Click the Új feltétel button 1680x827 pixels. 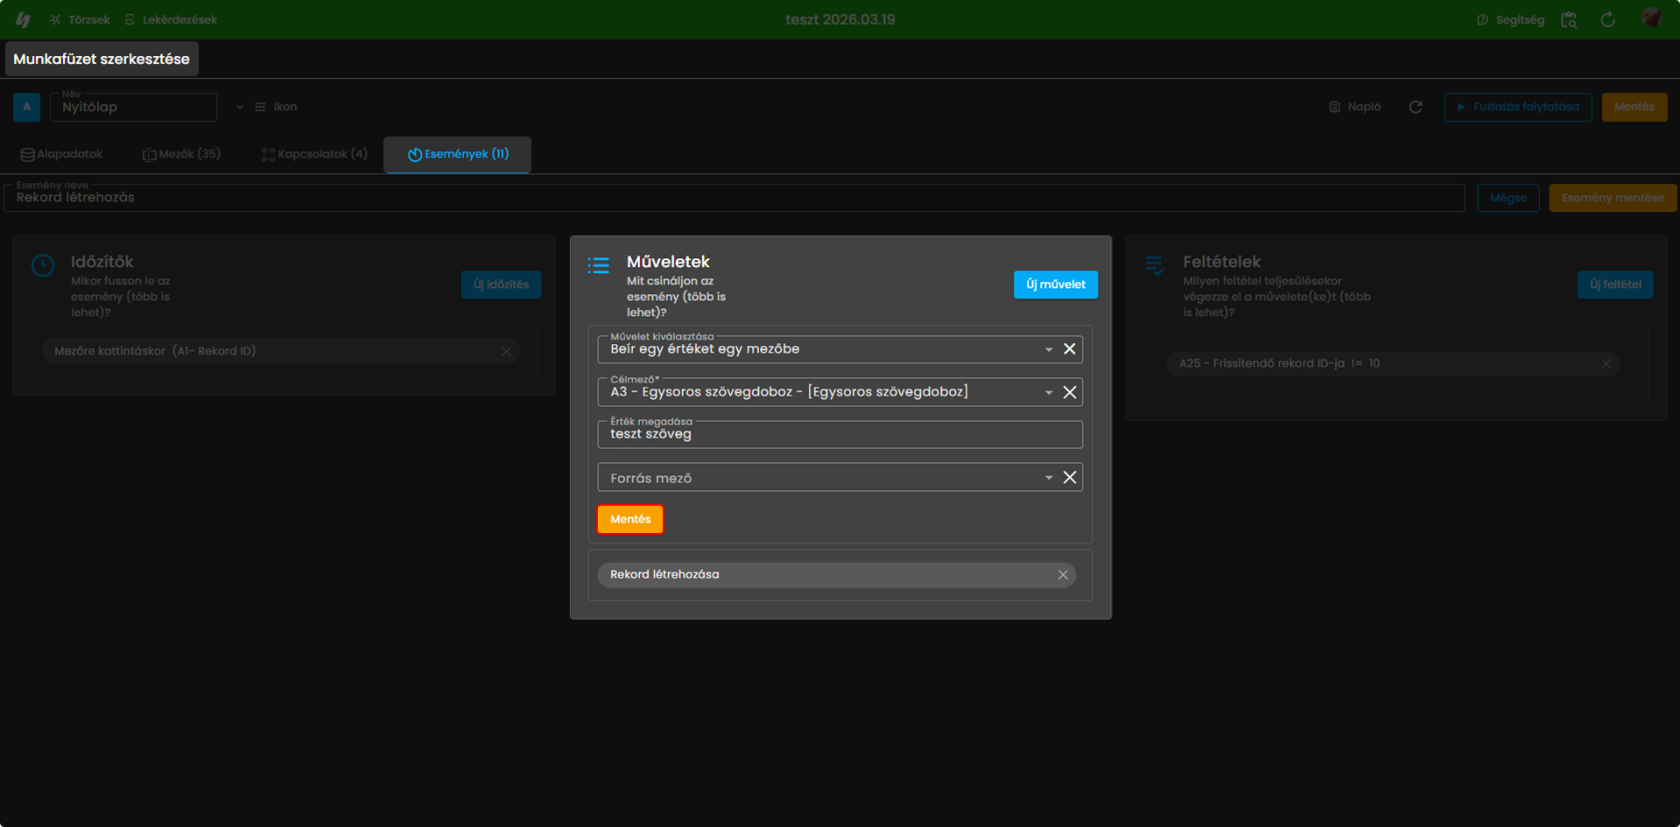pyautogui.click(x=1615, y=285)
